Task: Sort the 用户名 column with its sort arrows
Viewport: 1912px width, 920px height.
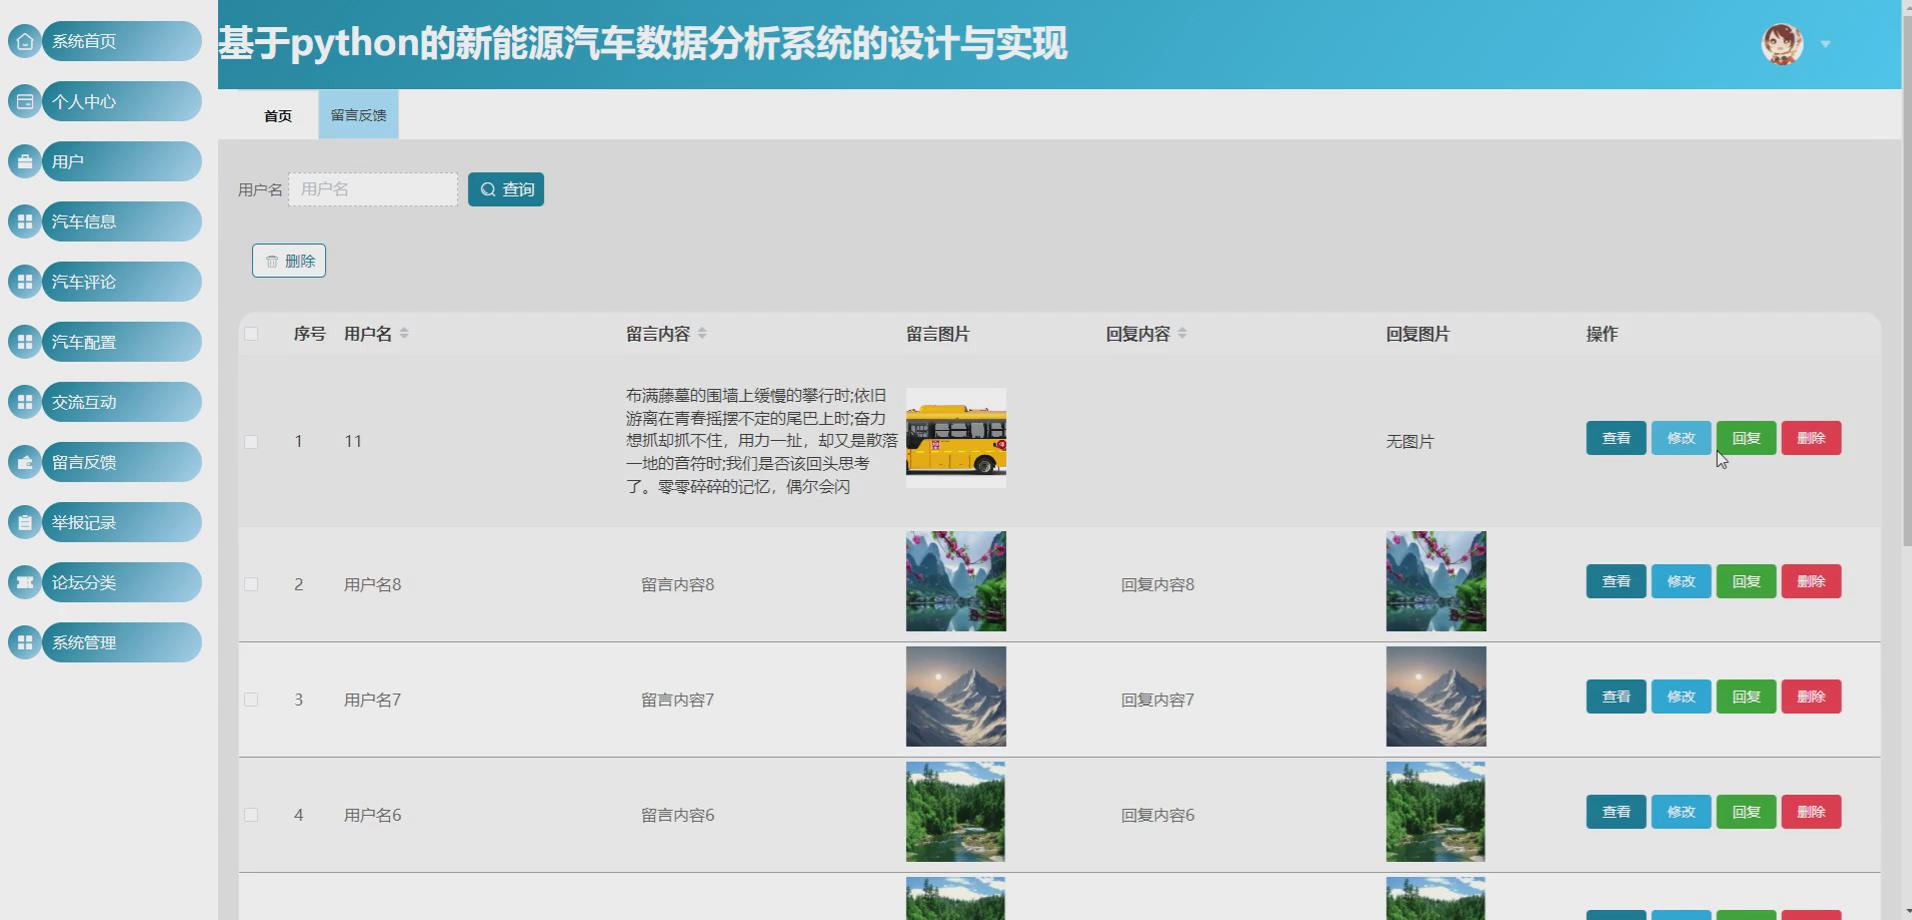Action: pos(404,333)
